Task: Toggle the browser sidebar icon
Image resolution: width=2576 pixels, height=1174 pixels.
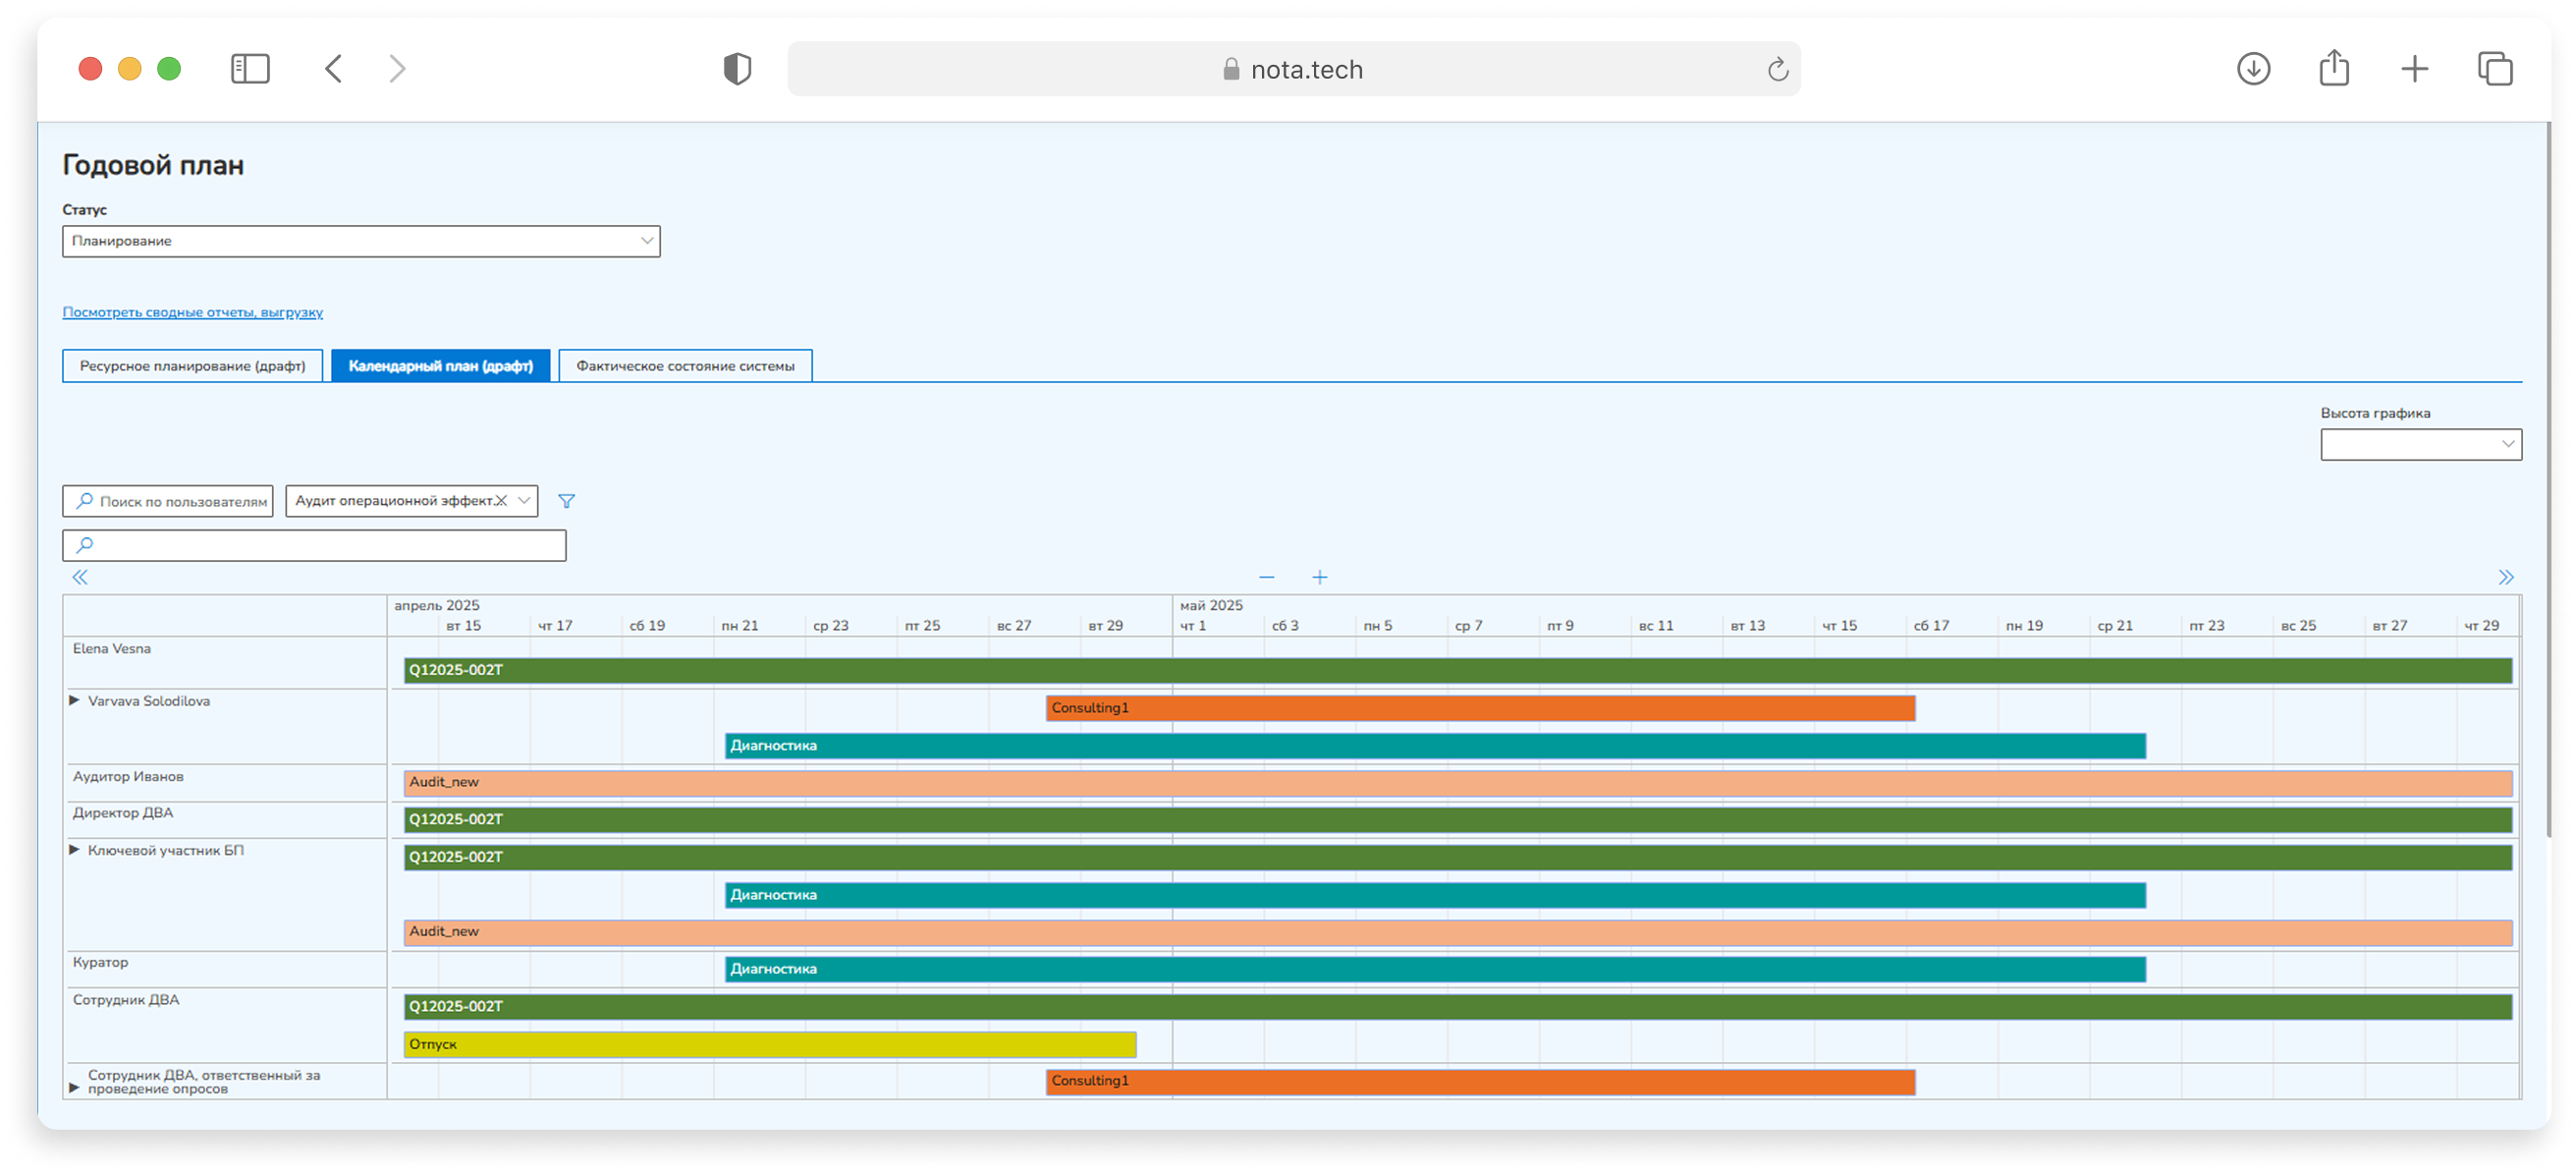Action: [250, 69]
